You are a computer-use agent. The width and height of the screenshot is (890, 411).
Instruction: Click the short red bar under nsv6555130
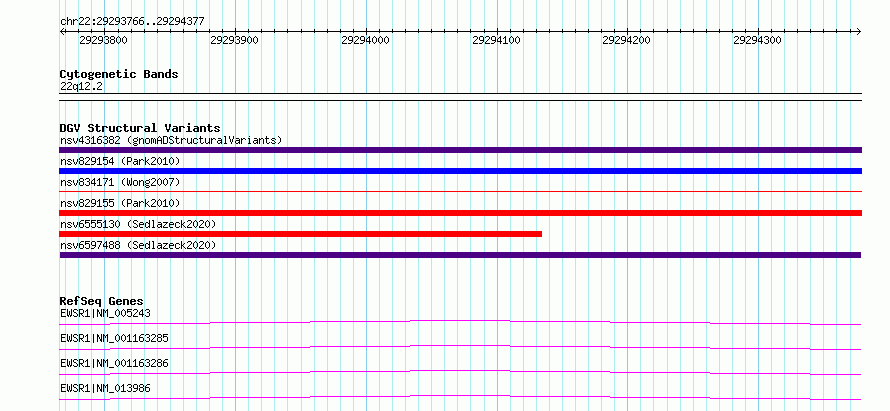tap(300, 234)
